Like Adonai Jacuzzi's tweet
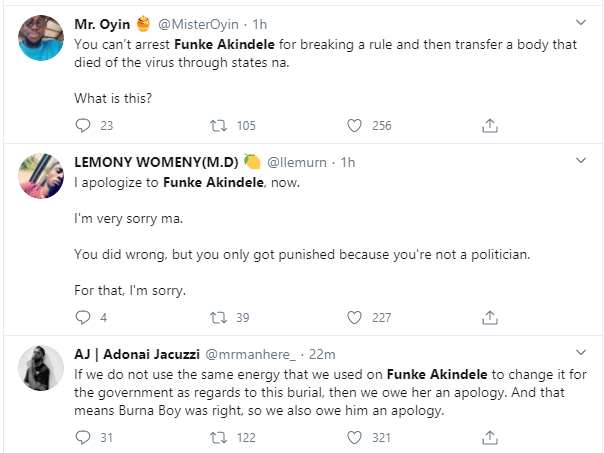The width and height of the screenshot is (604, 453). point(353,437)
